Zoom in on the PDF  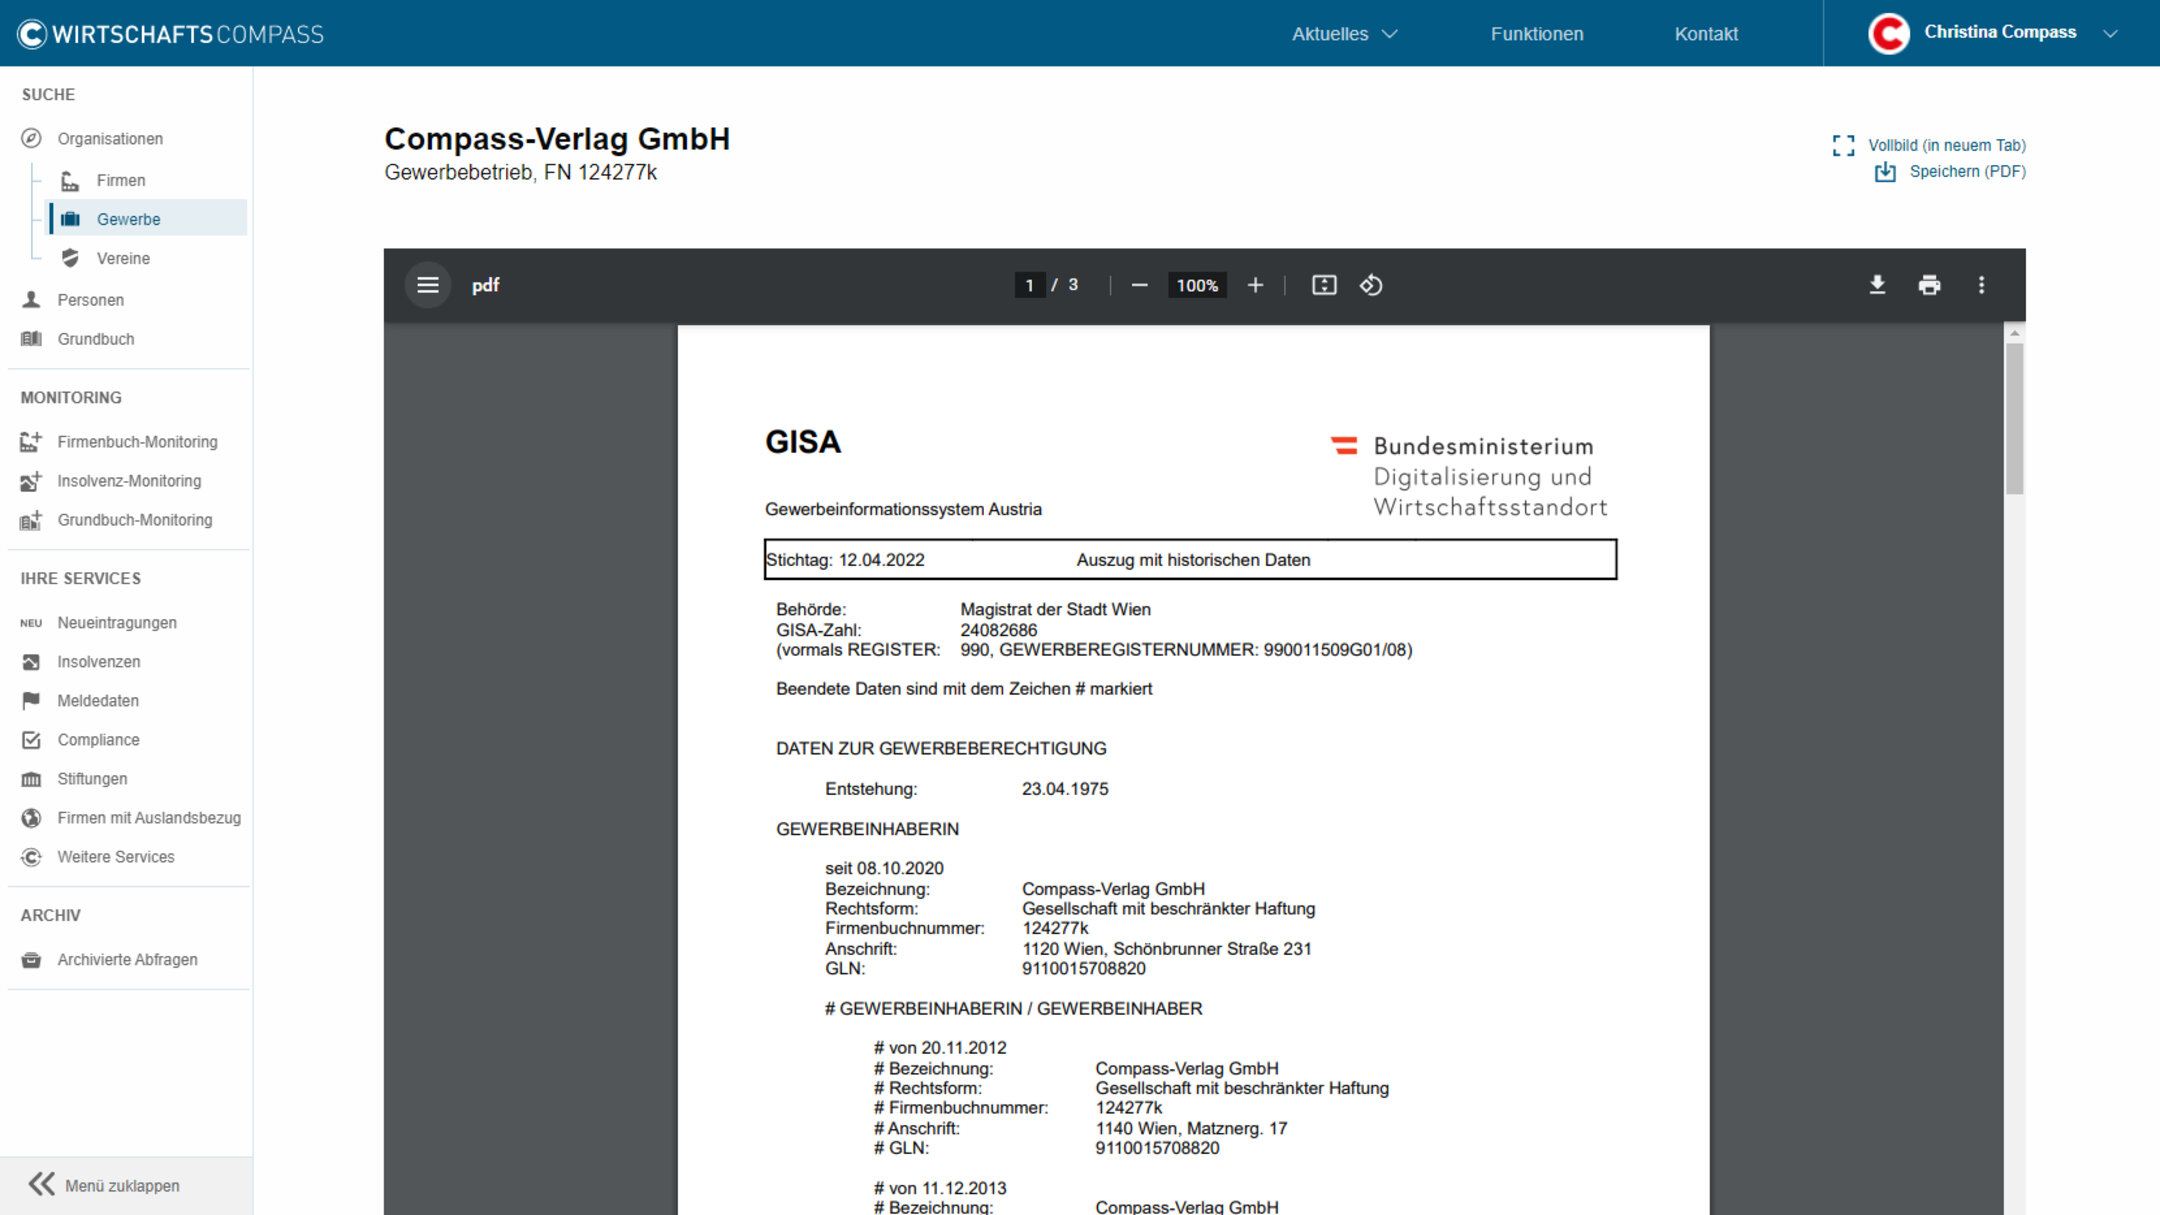[x=1255, y=285]
